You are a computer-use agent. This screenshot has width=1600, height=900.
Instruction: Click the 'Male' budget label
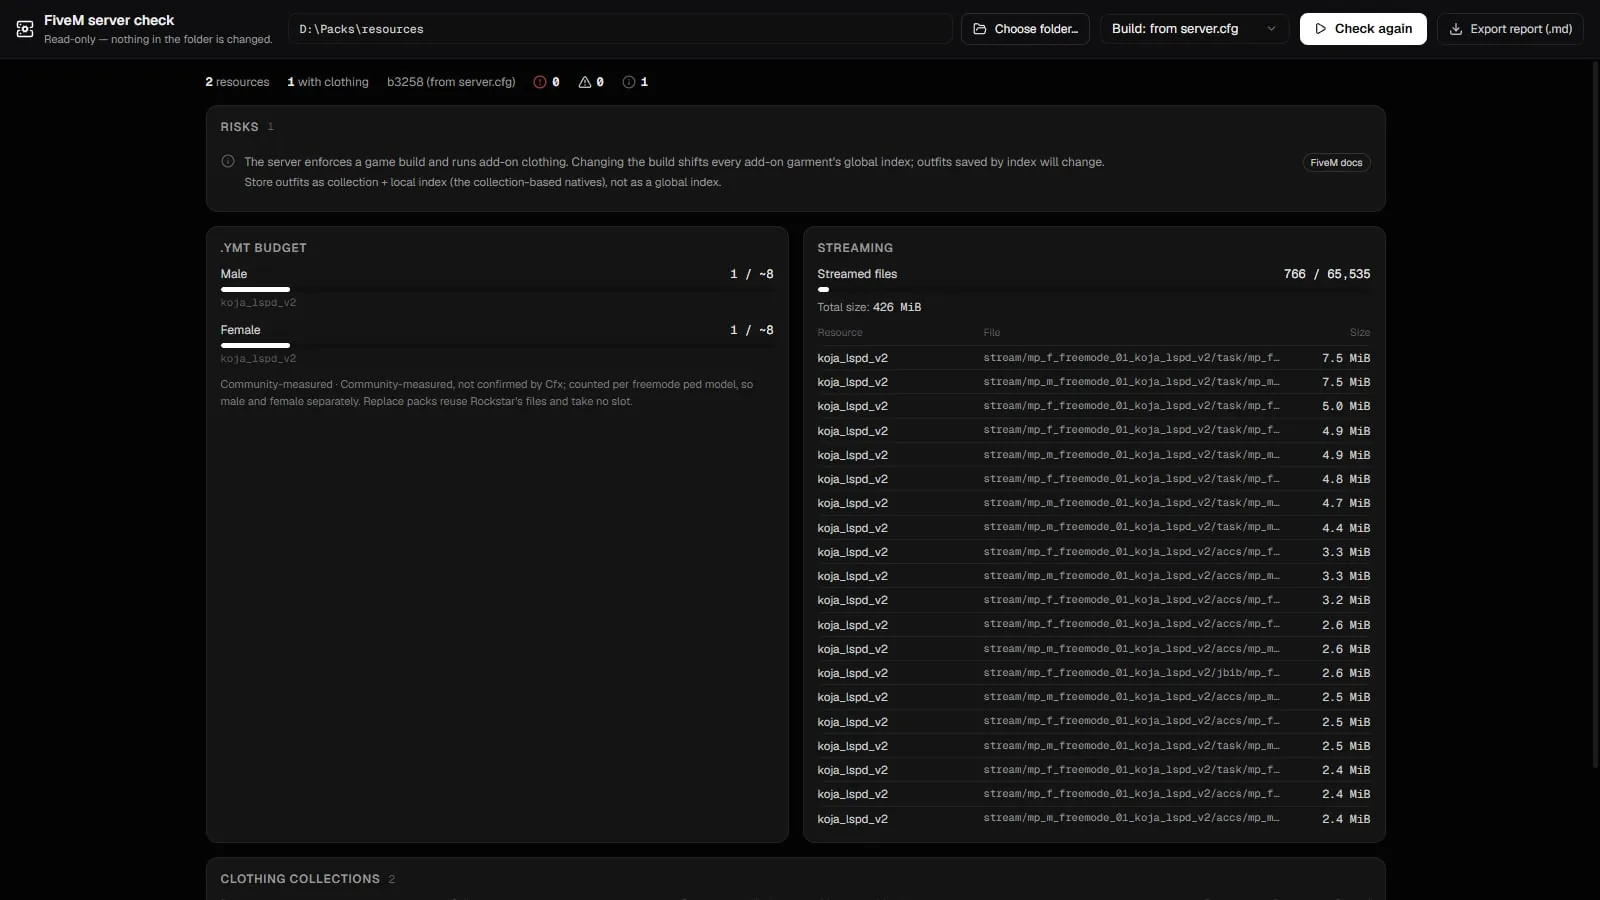point(234,274)
